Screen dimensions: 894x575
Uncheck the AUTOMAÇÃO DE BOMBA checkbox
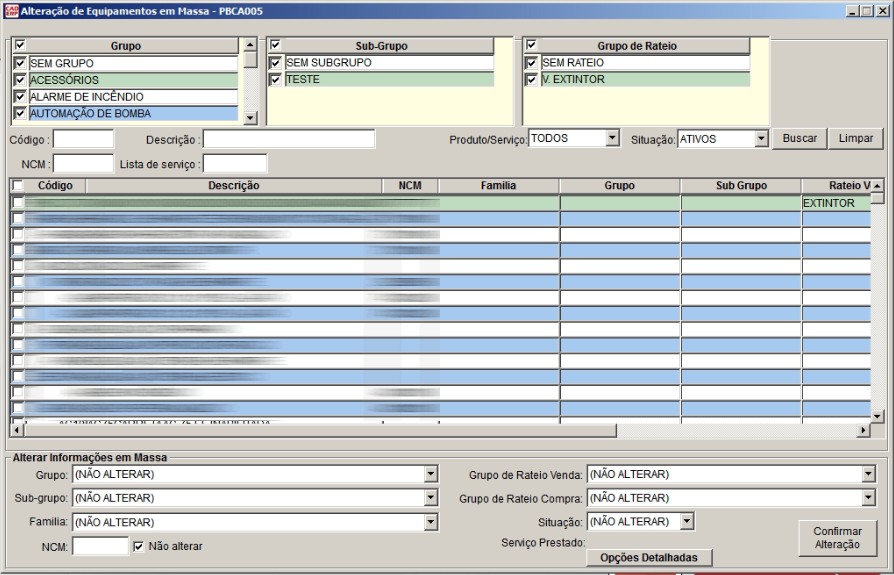tap(20, 113)
